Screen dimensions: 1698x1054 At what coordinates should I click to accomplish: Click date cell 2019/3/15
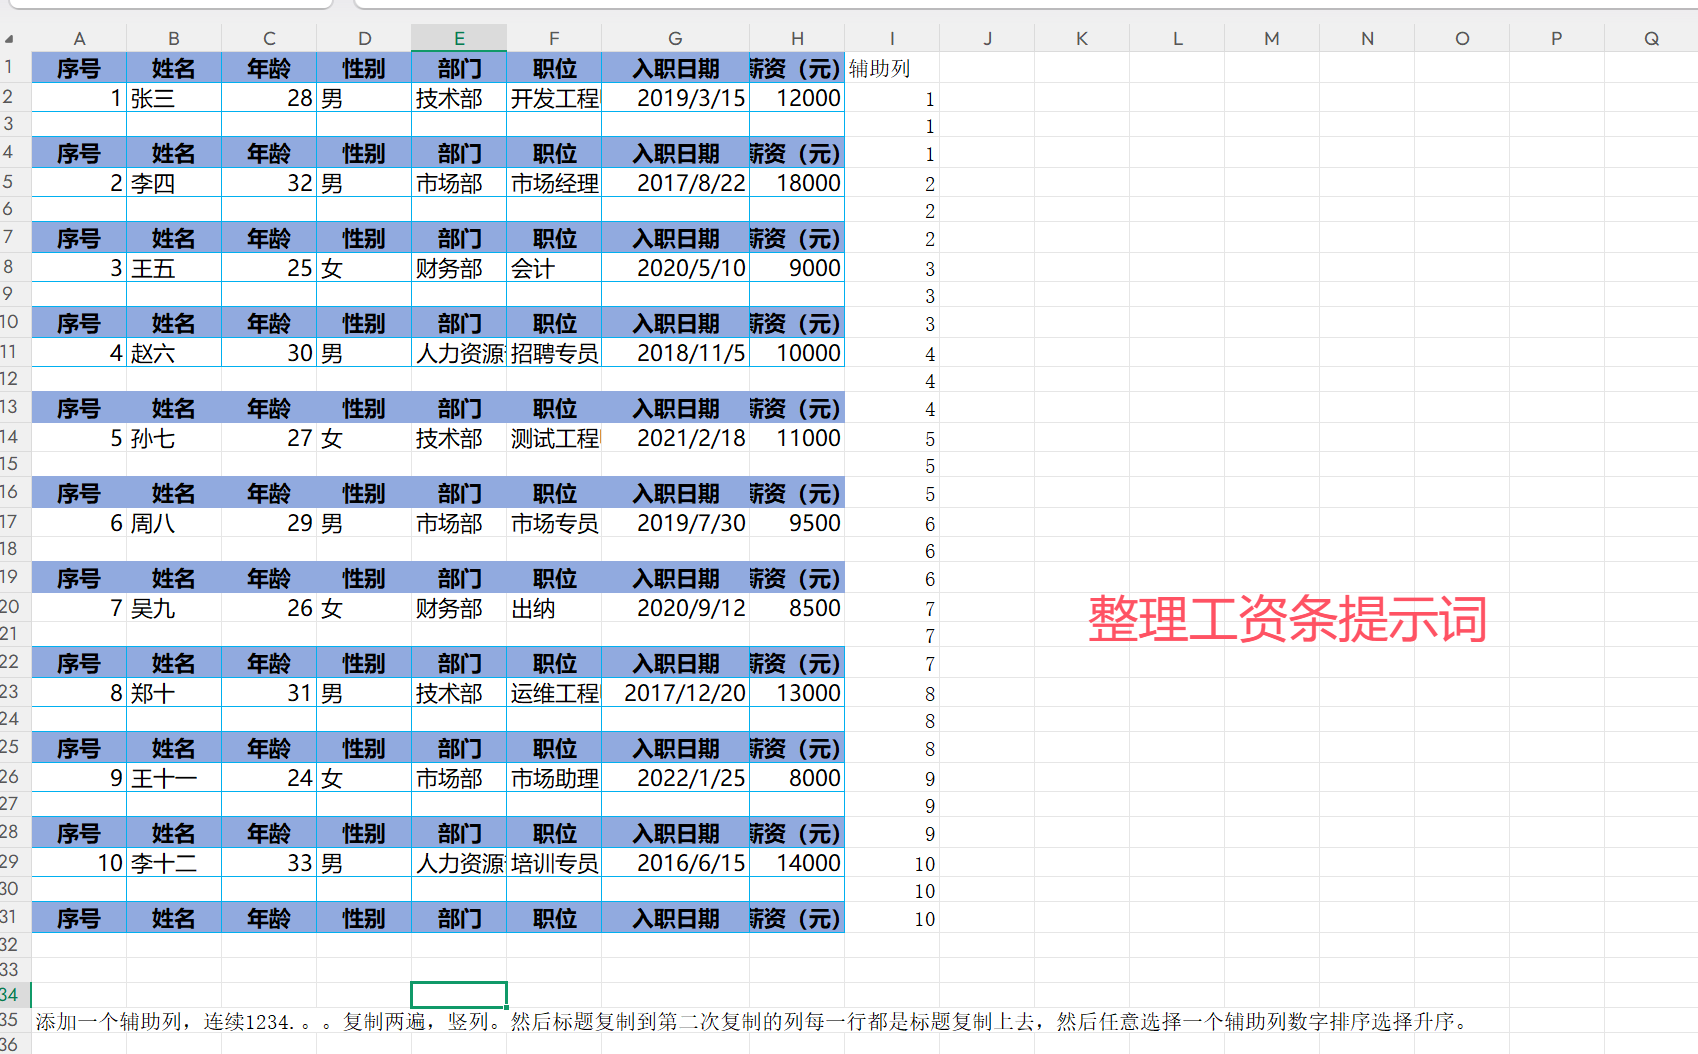[x=675, y=98]
